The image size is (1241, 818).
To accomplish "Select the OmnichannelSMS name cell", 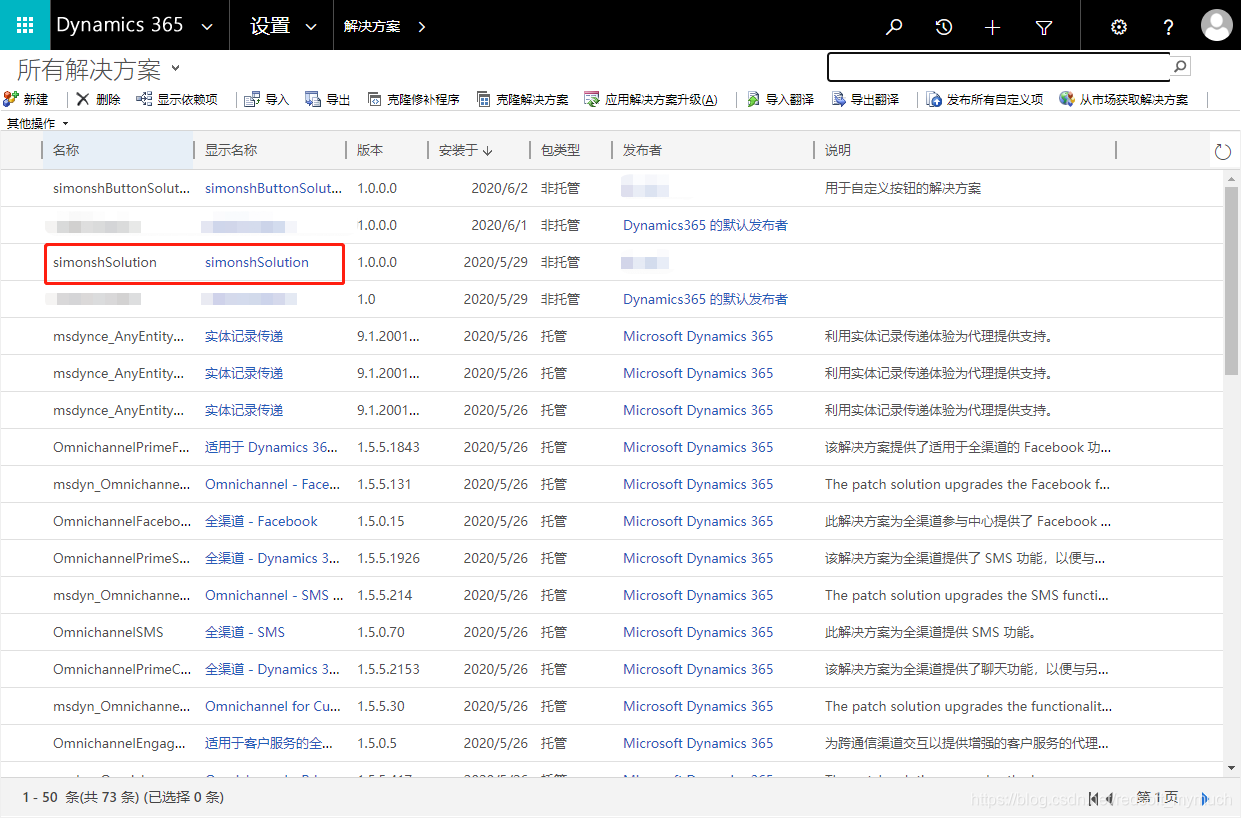I will point(108,632).
